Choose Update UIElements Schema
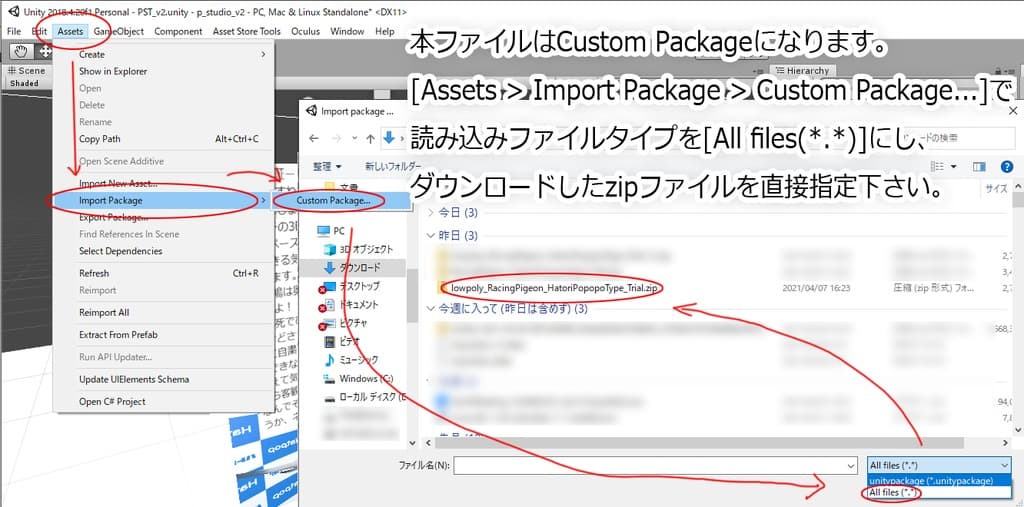The width and height of the screenshot is (1024, 507). [163, 379]
